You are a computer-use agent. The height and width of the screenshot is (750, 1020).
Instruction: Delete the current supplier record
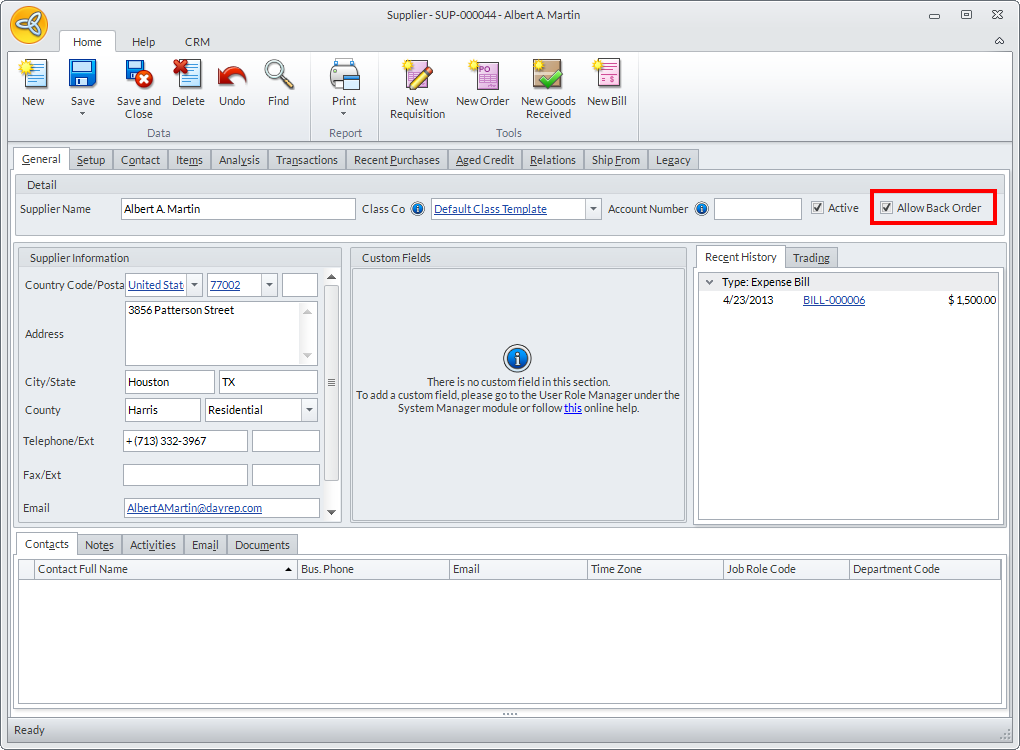187,76
